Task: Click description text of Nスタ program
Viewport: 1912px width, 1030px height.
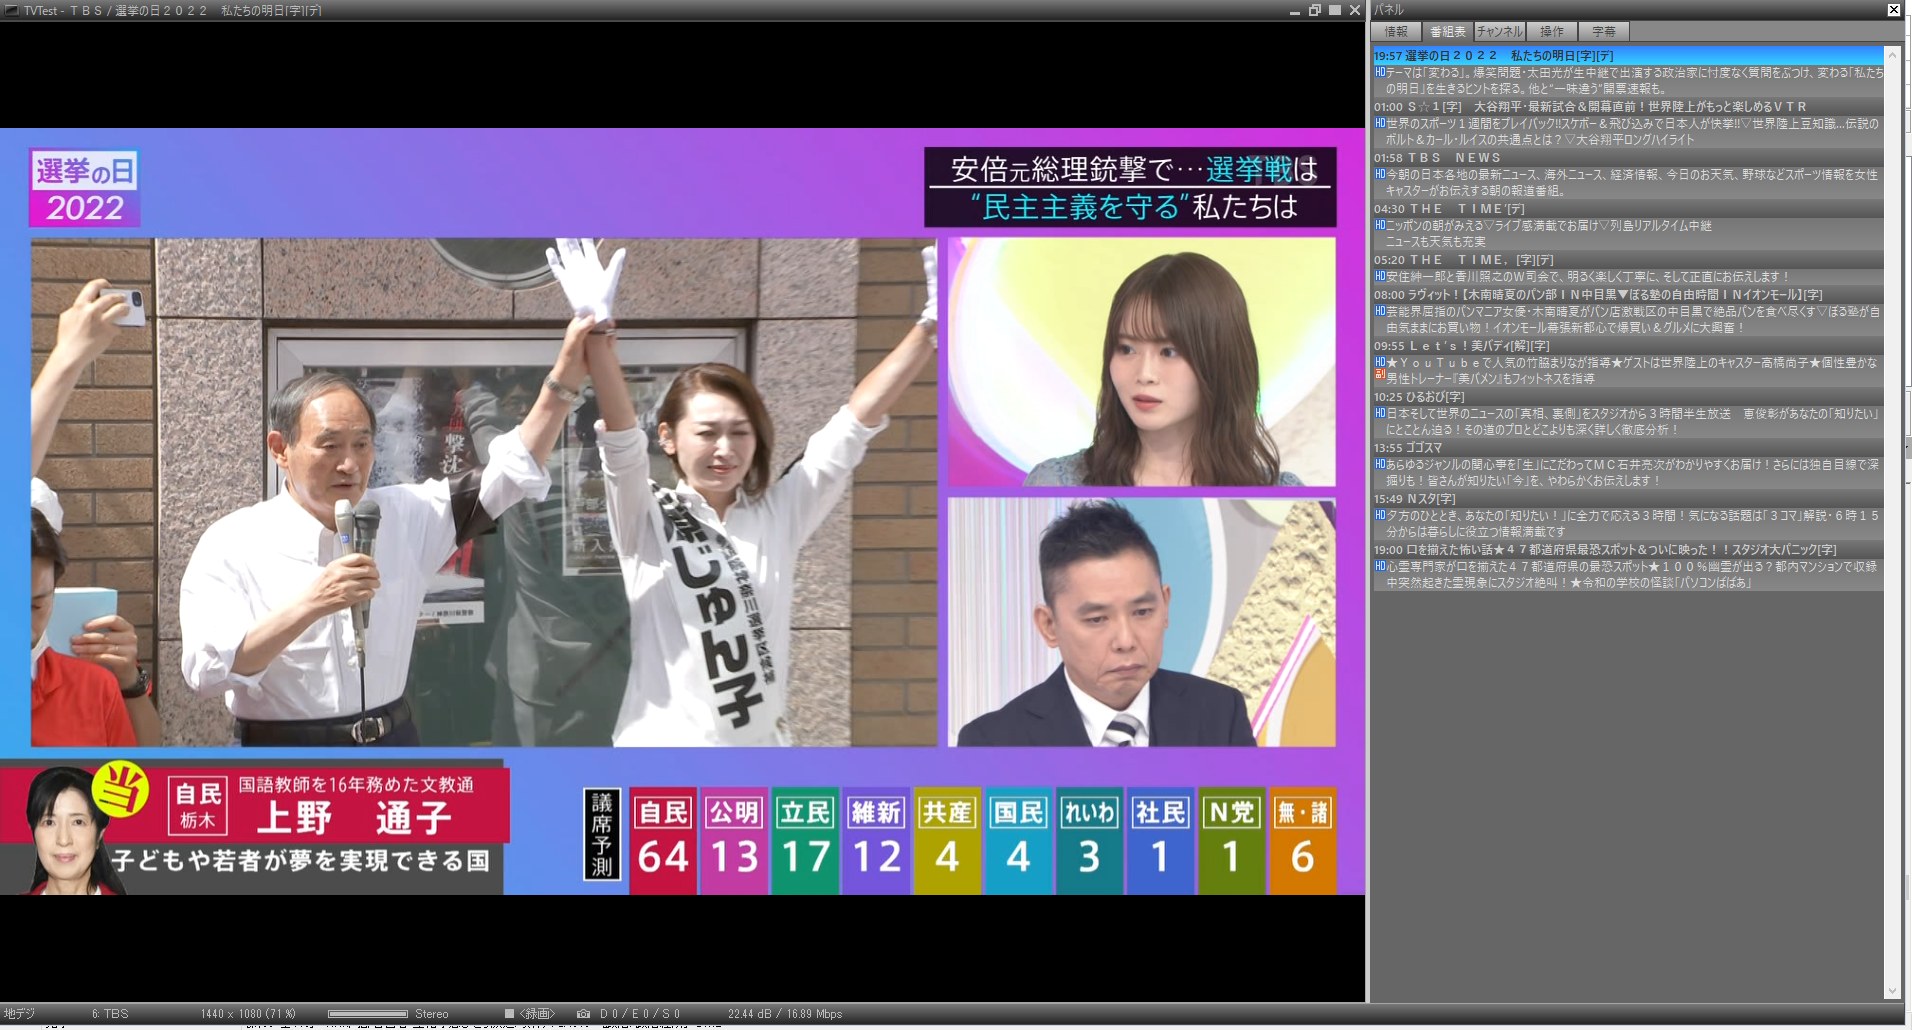Action: [x=1632, y=524]
